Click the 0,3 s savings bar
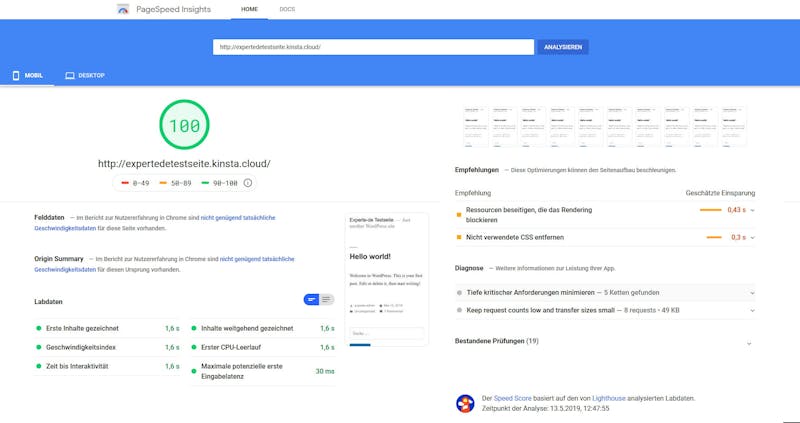This screenshot has width=800, height=423. click(x=714, y=237)
